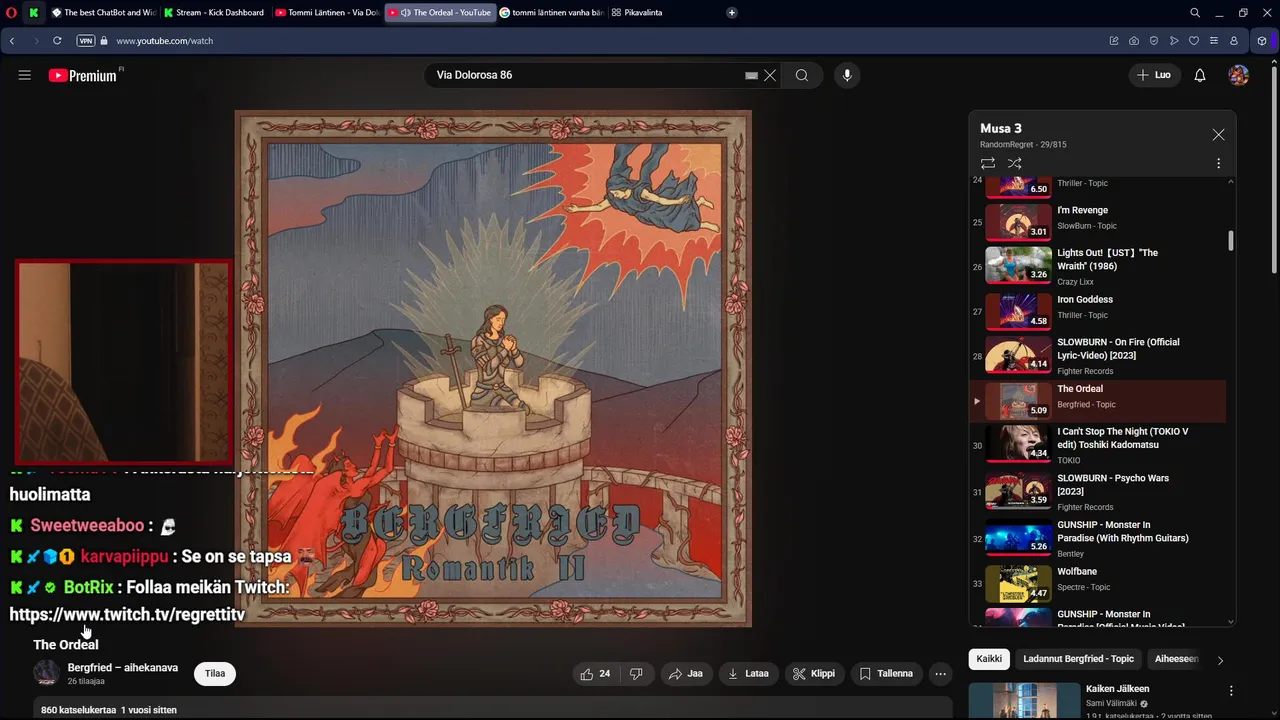Toggle playlist shuffle
The width and height of the screenshot is (1280, 720).
pyautogui.click(x=1015, y=163)
